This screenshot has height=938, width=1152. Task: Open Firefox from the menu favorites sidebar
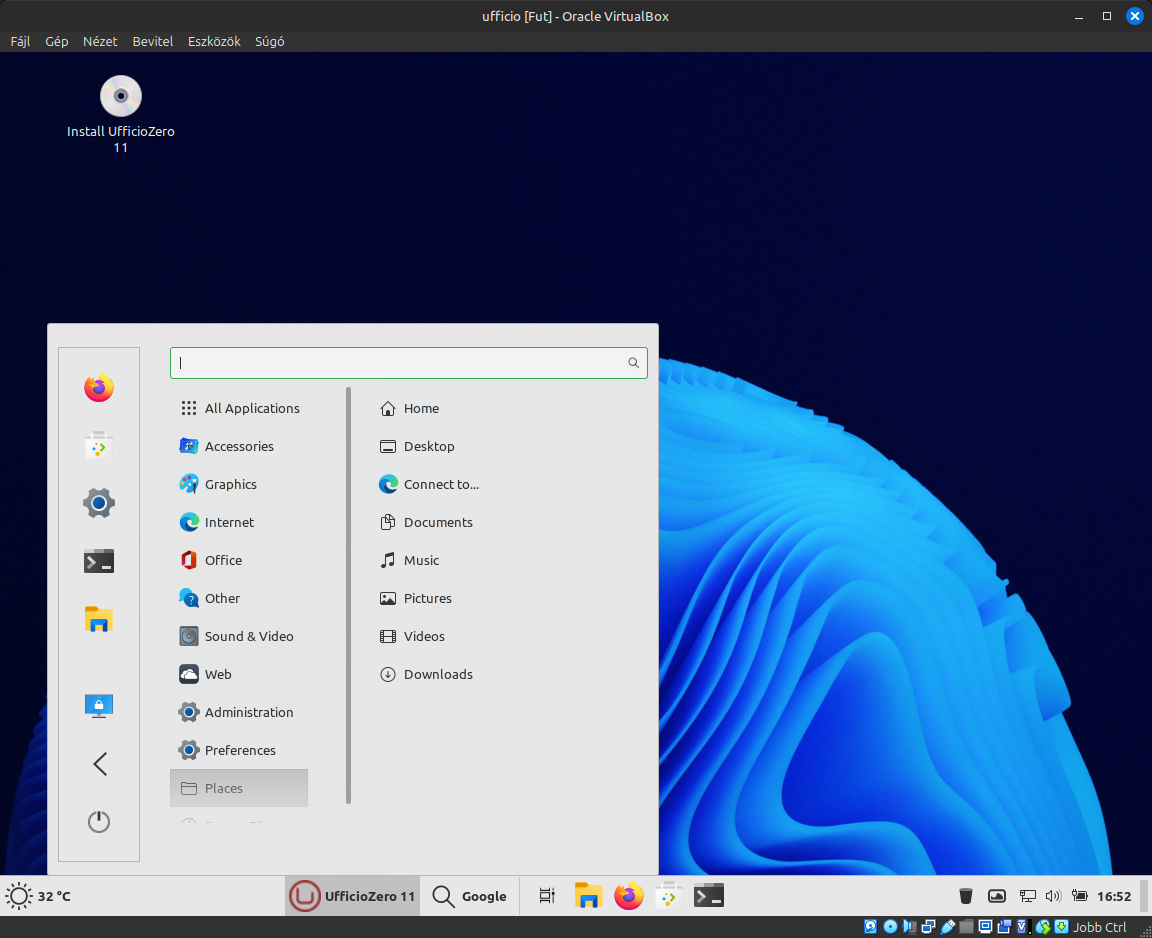tap(98, 387)
